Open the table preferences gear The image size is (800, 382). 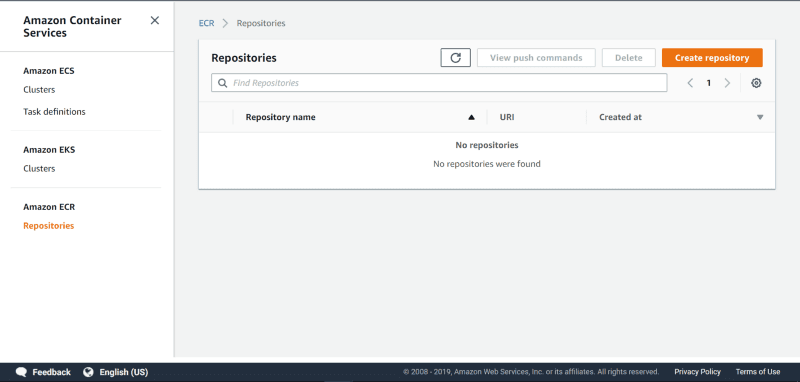(x=756, y=83)
